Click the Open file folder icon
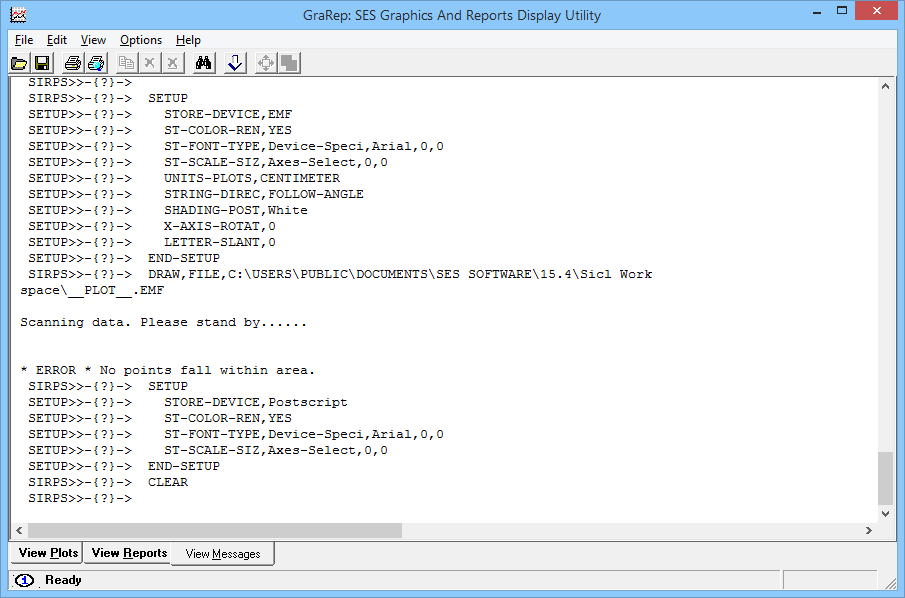 19,63
